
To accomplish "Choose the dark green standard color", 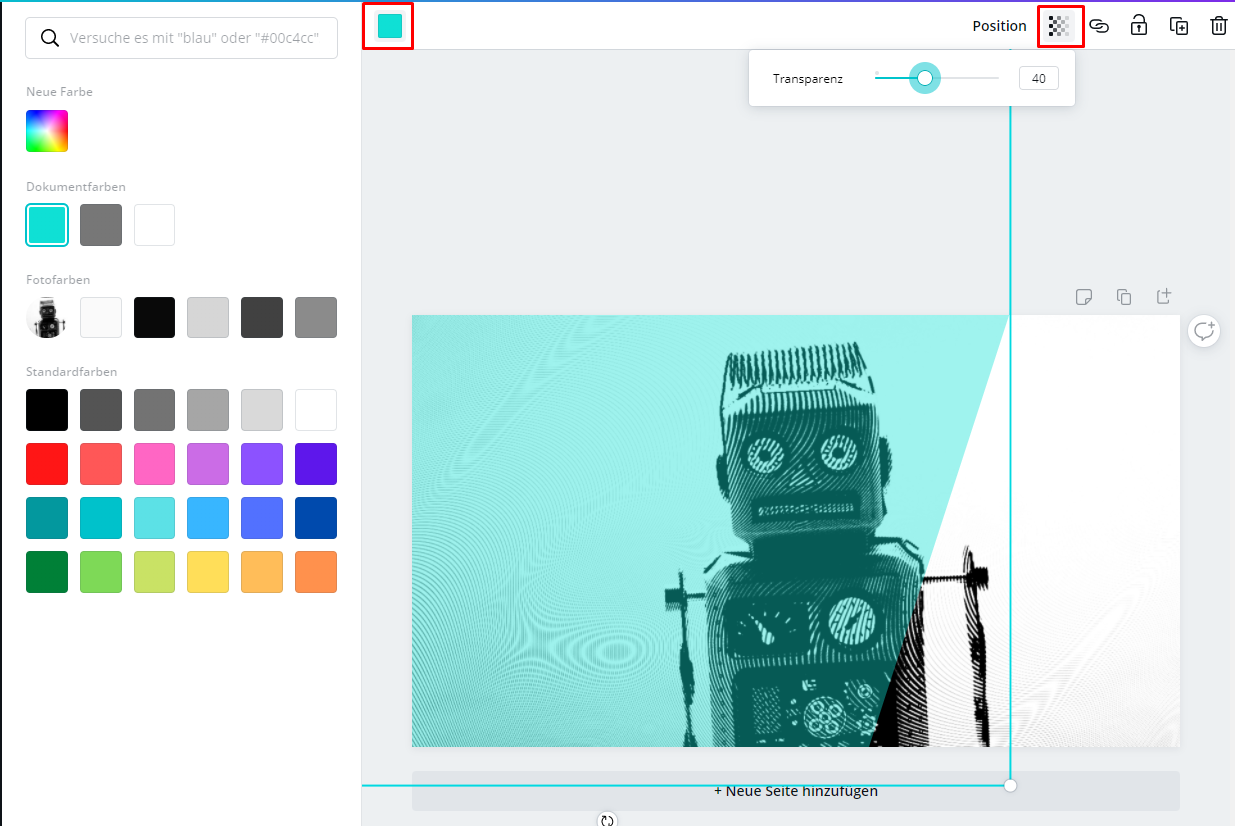I will 47,572.
